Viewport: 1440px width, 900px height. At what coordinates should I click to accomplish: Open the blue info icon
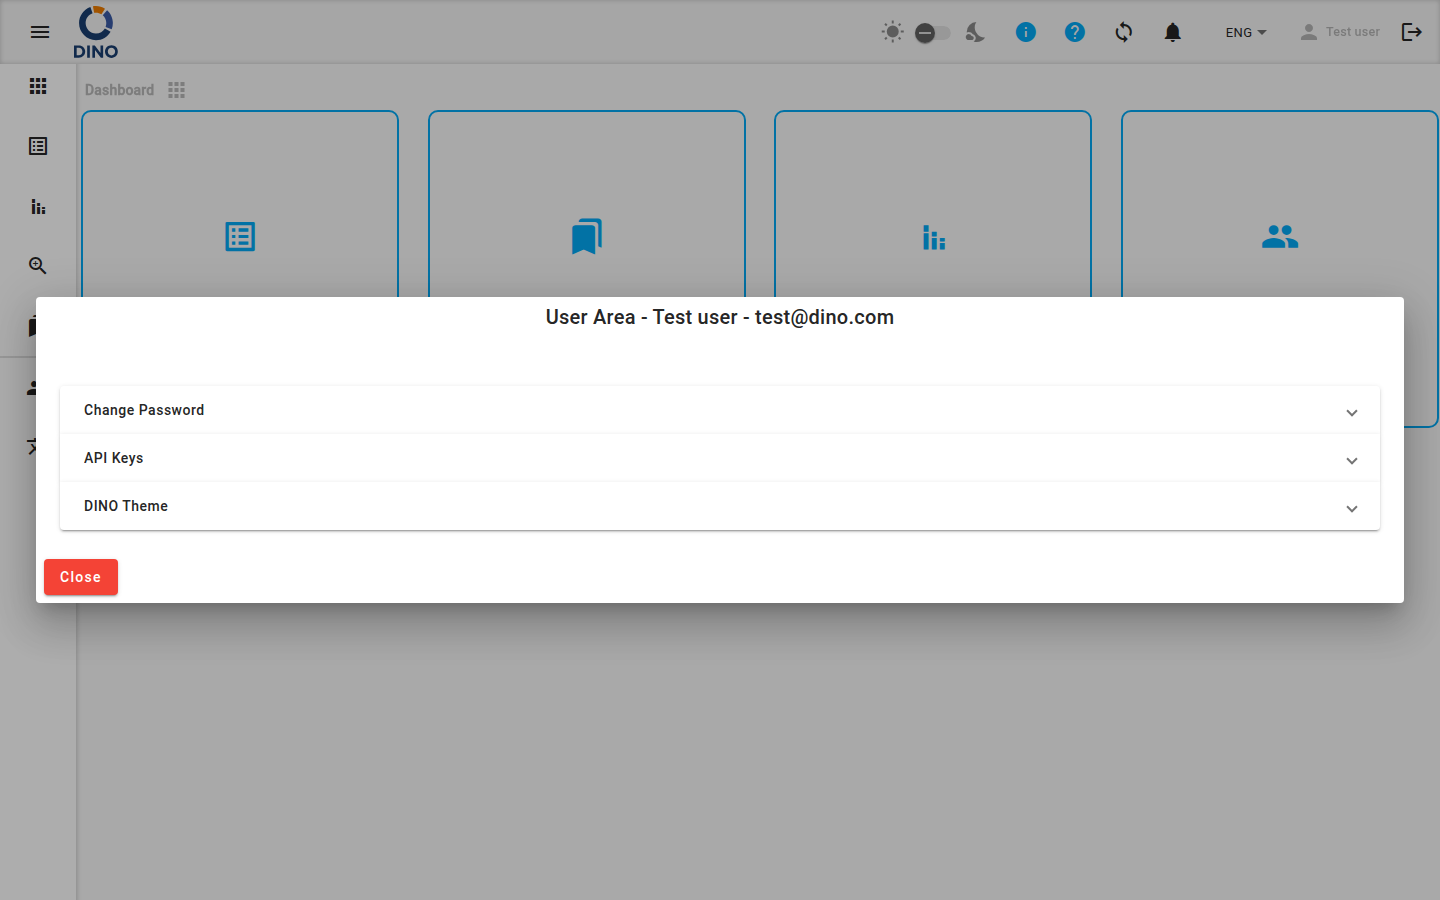pyautogui.click(x=1026, y=32)
